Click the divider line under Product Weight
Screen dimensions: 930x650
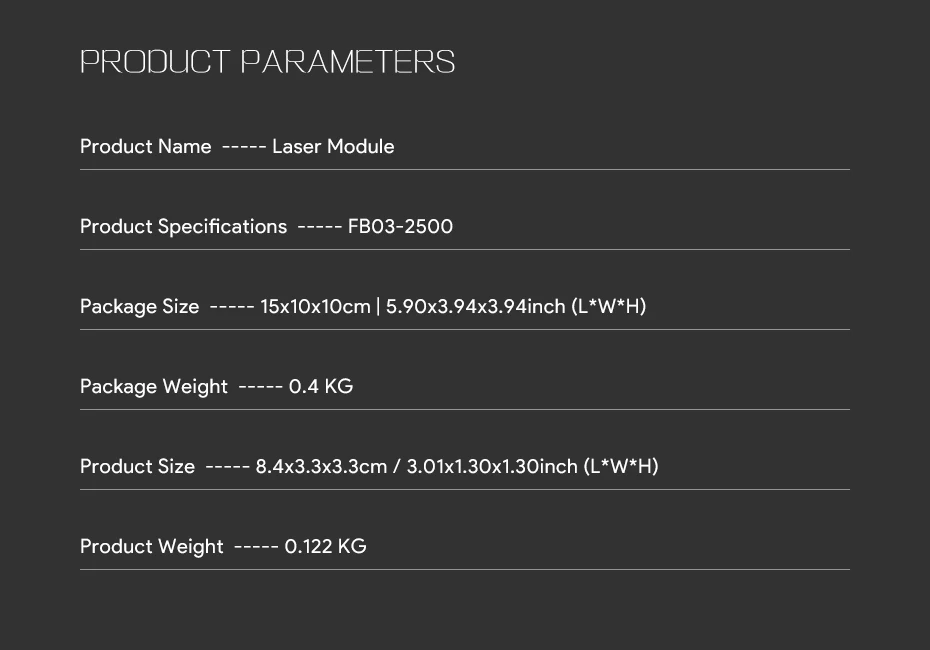pyautogui.click(x=465, y=569)
